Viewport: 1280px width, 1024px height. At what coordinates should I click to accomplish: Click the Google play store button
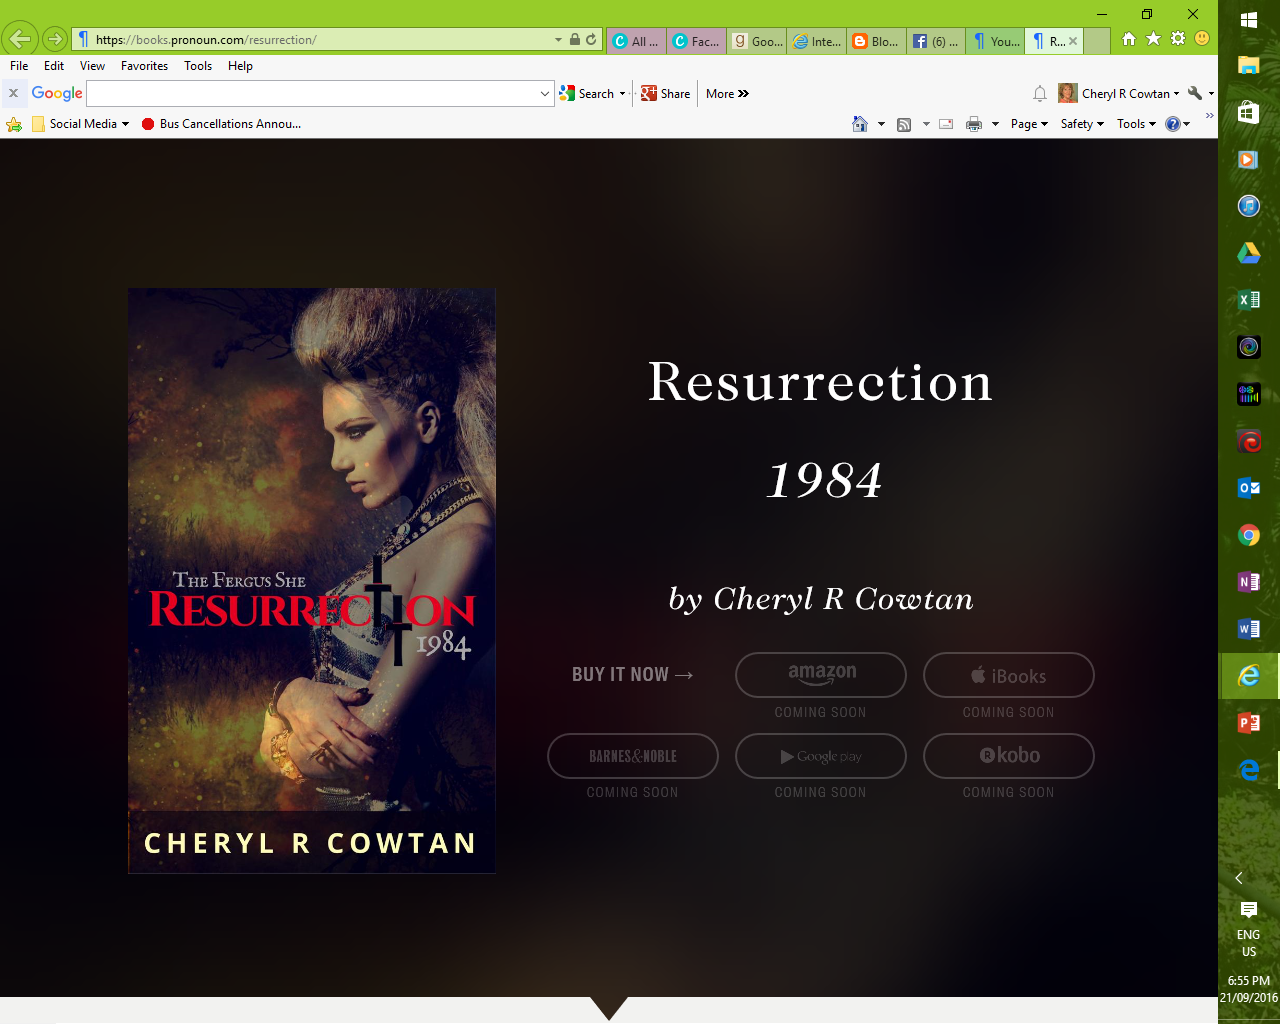tap(821, 756)
